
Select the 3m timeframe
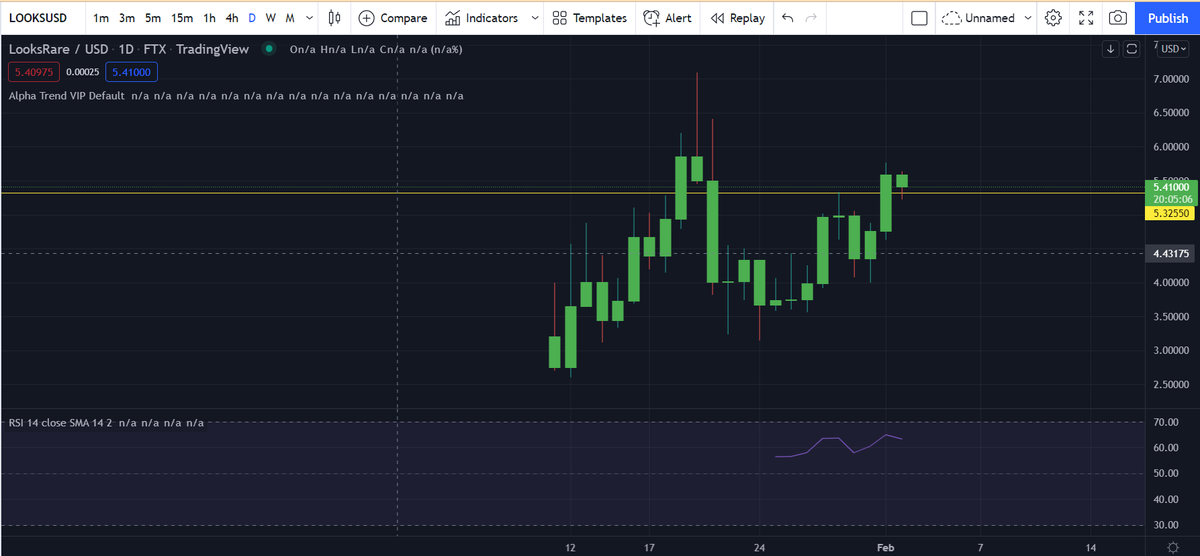click(x=127, y=18)
